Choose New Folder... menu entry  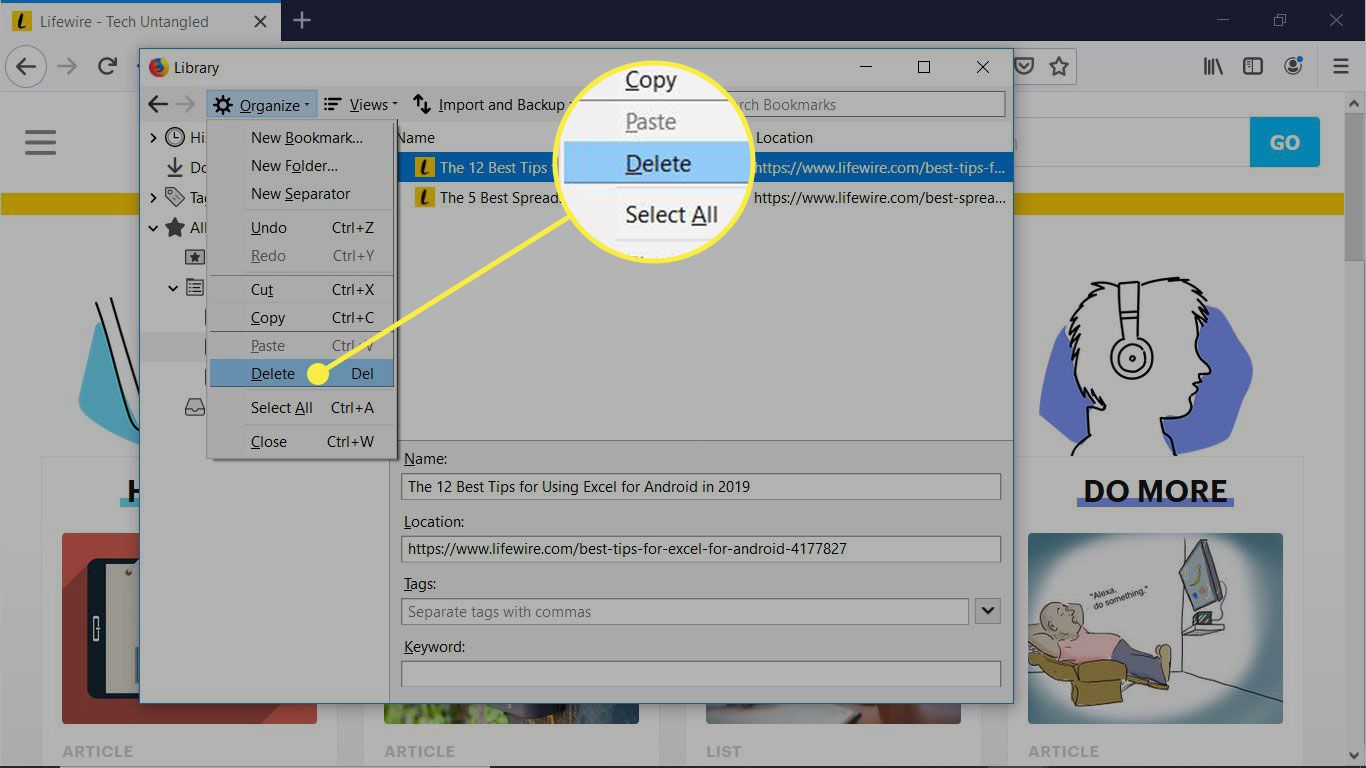[x=302, y=166]
